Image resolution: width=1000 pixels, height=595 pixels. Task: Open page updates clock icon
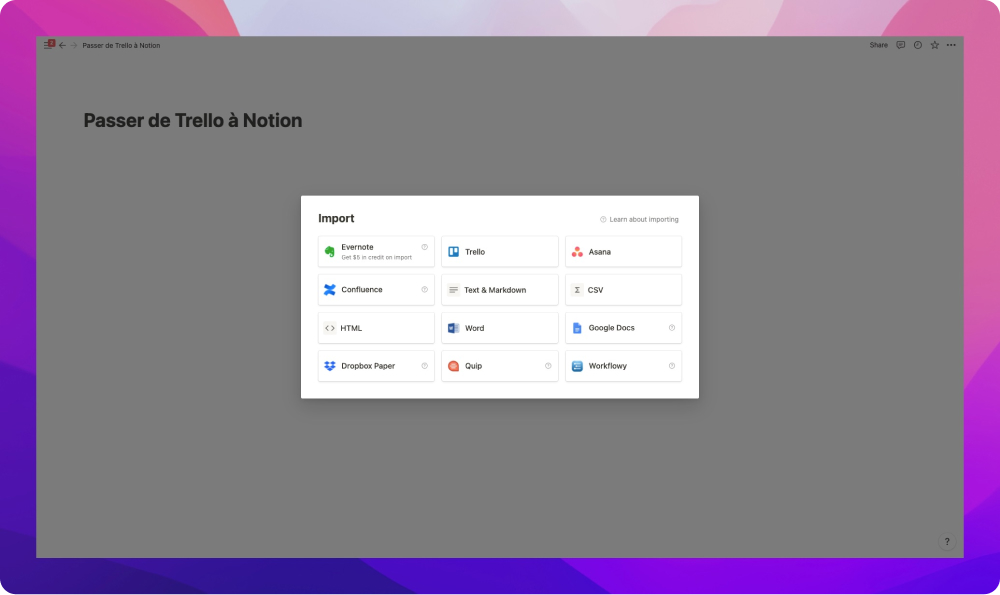tap(918, 45)
